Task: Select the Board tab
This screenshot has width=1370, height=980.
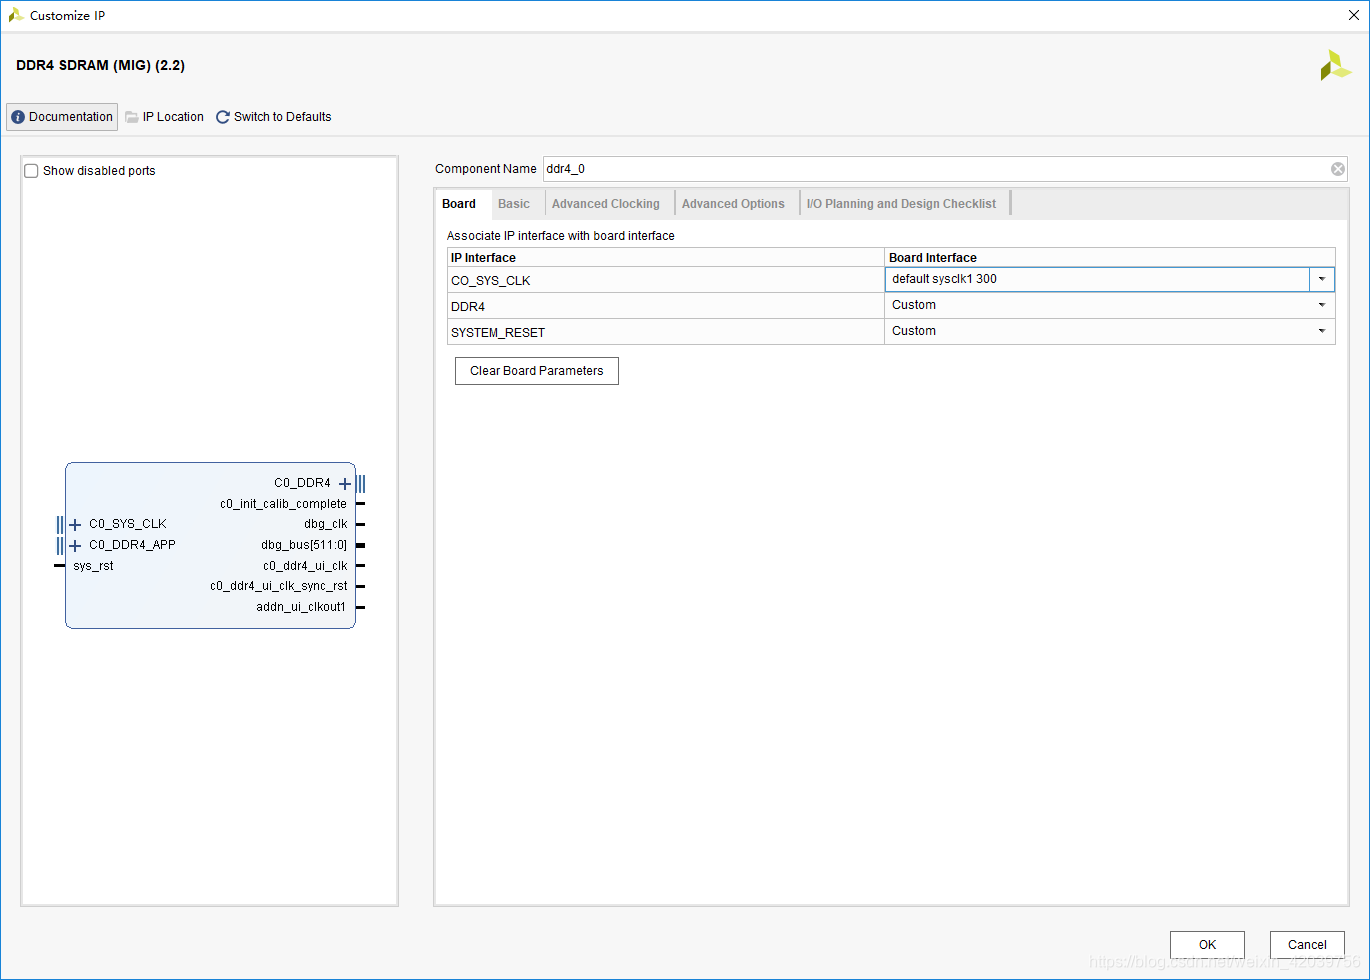Action: 459,204
